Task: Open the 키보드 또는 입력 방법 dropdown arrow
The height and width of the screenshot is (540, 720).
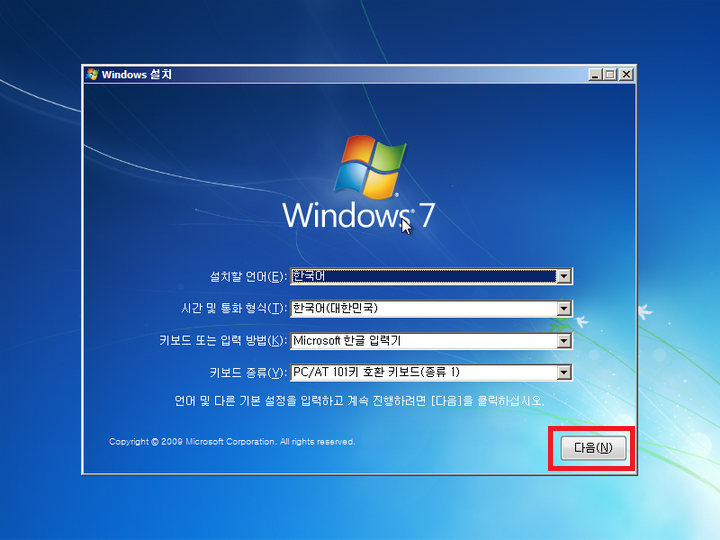Action: pyautogui.click(x=564, y=341)
